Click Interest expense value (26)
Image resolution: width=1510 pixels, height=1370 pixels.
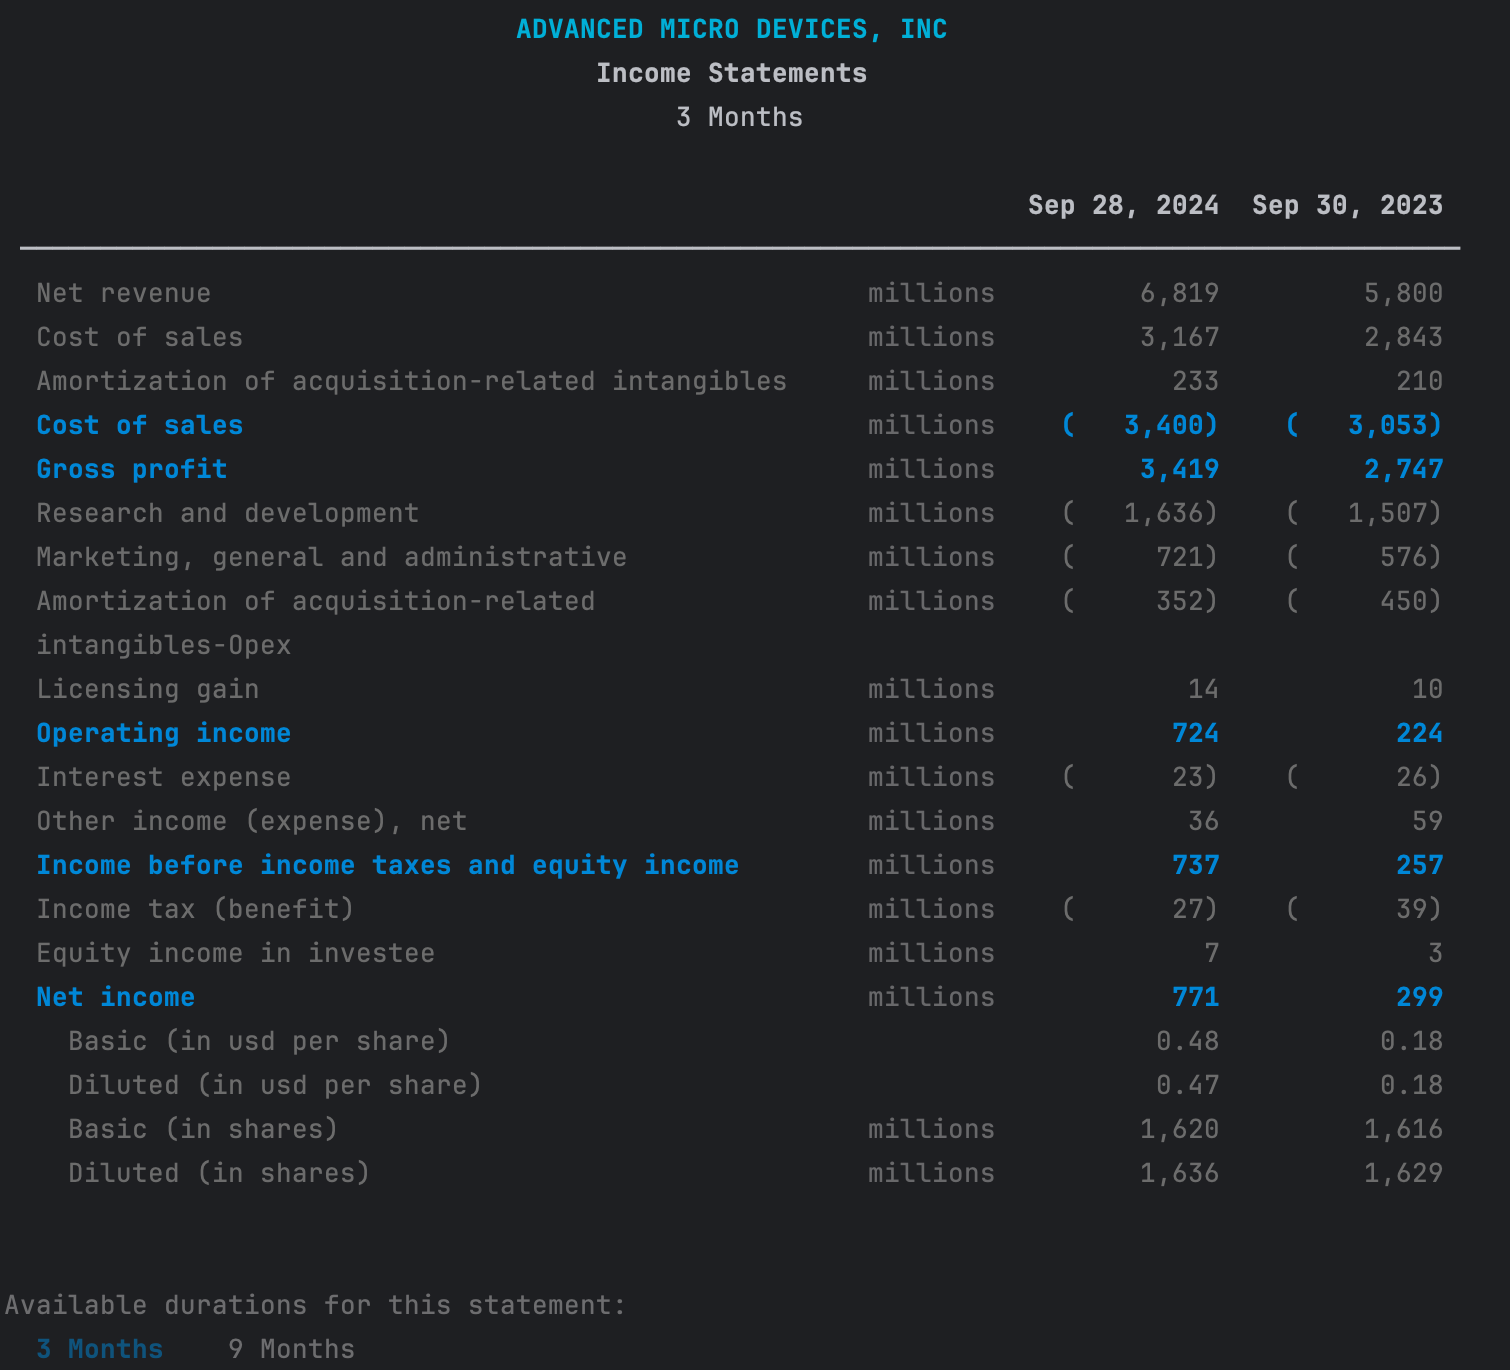[1364, 777]
